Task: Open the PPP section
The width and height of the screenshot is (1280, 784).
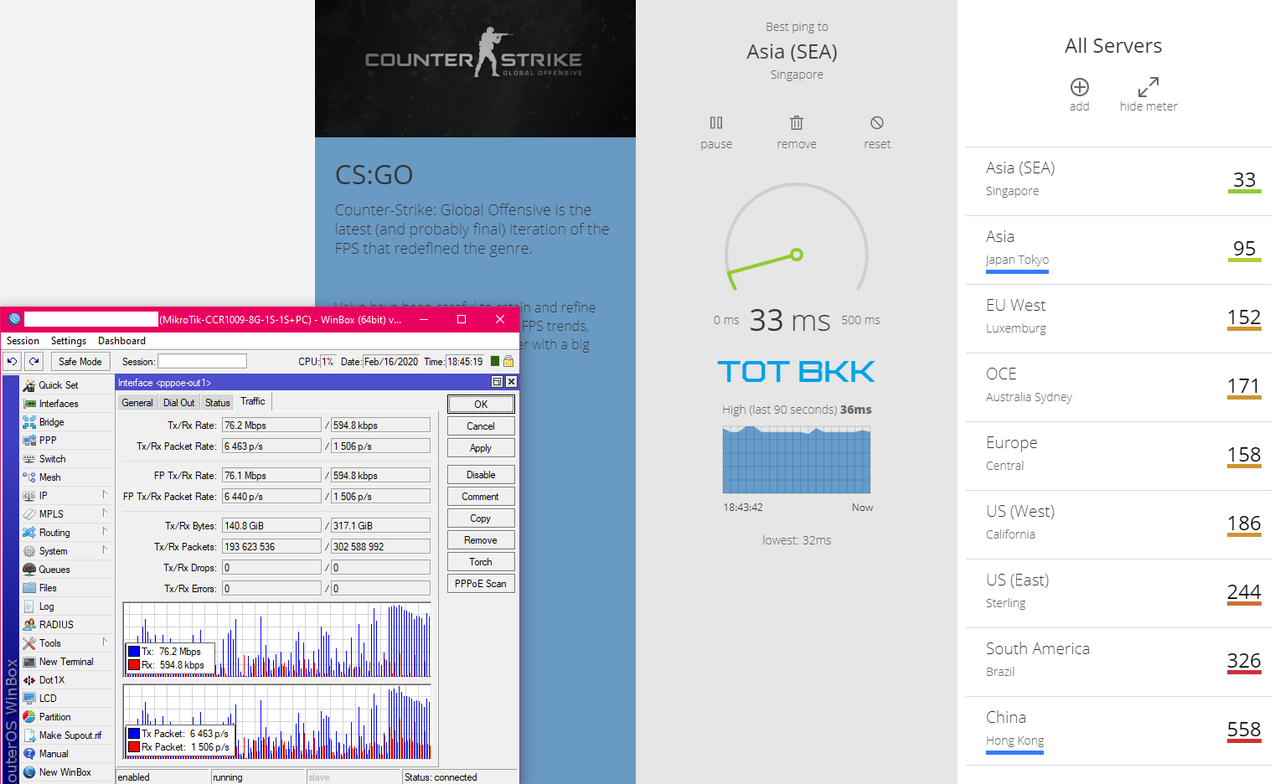Action: coord(47,440)
